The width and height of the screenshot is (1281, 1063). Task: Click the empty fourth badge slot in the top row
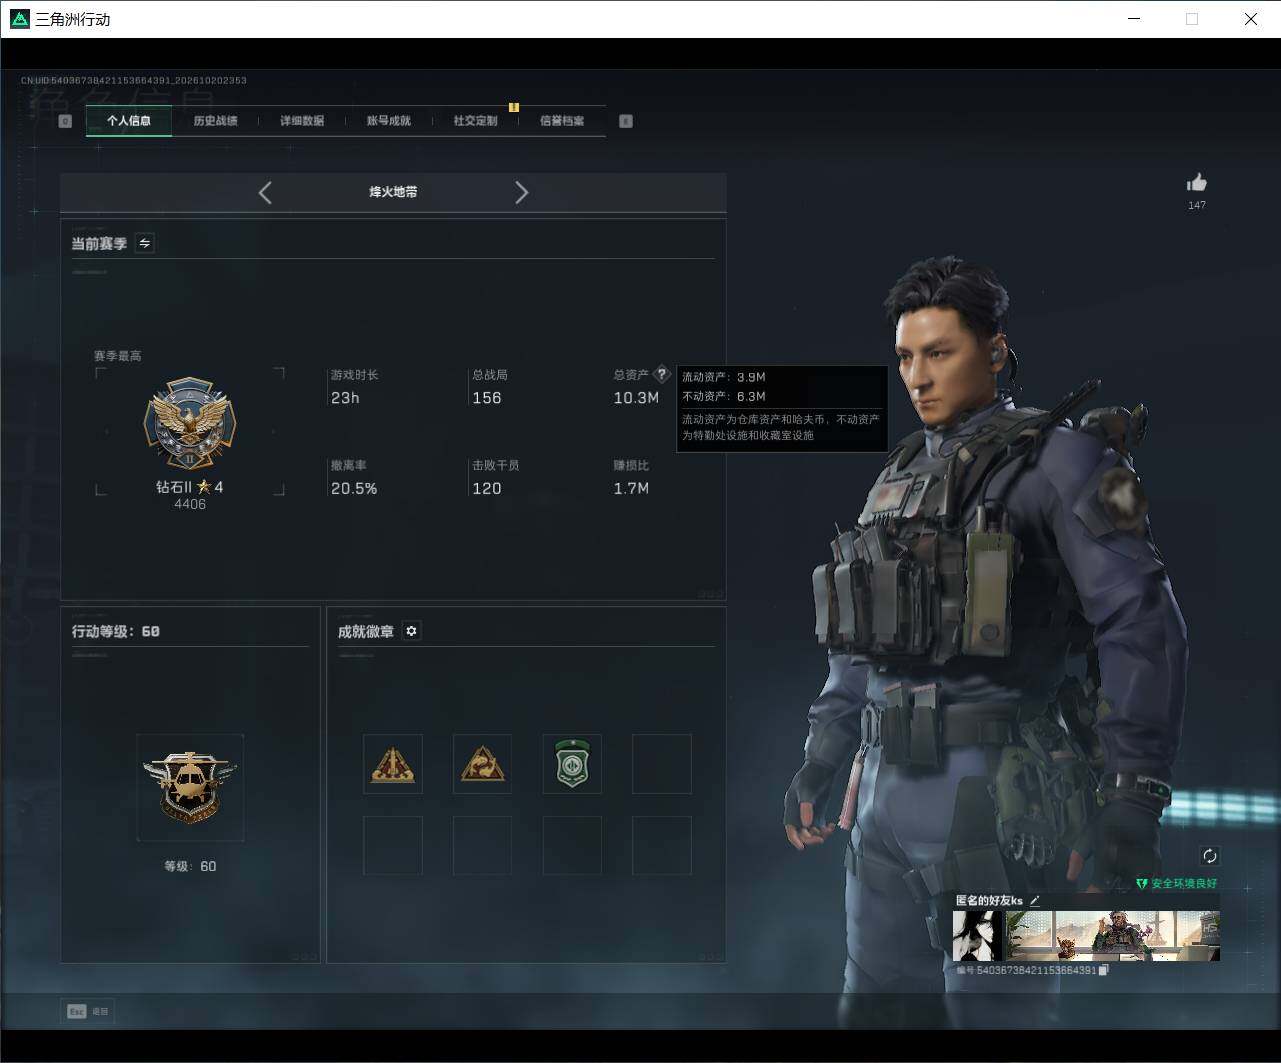662,764
